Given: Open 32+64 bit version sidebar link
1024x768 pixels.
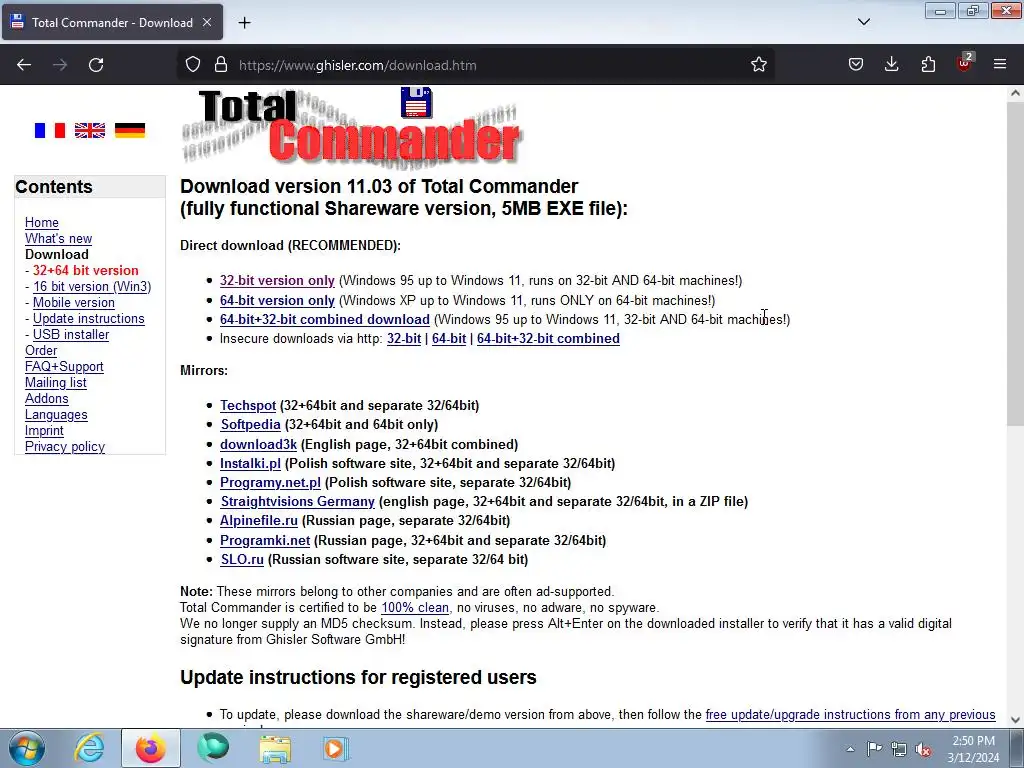Looking at the screenshot, I should (86, 270).
